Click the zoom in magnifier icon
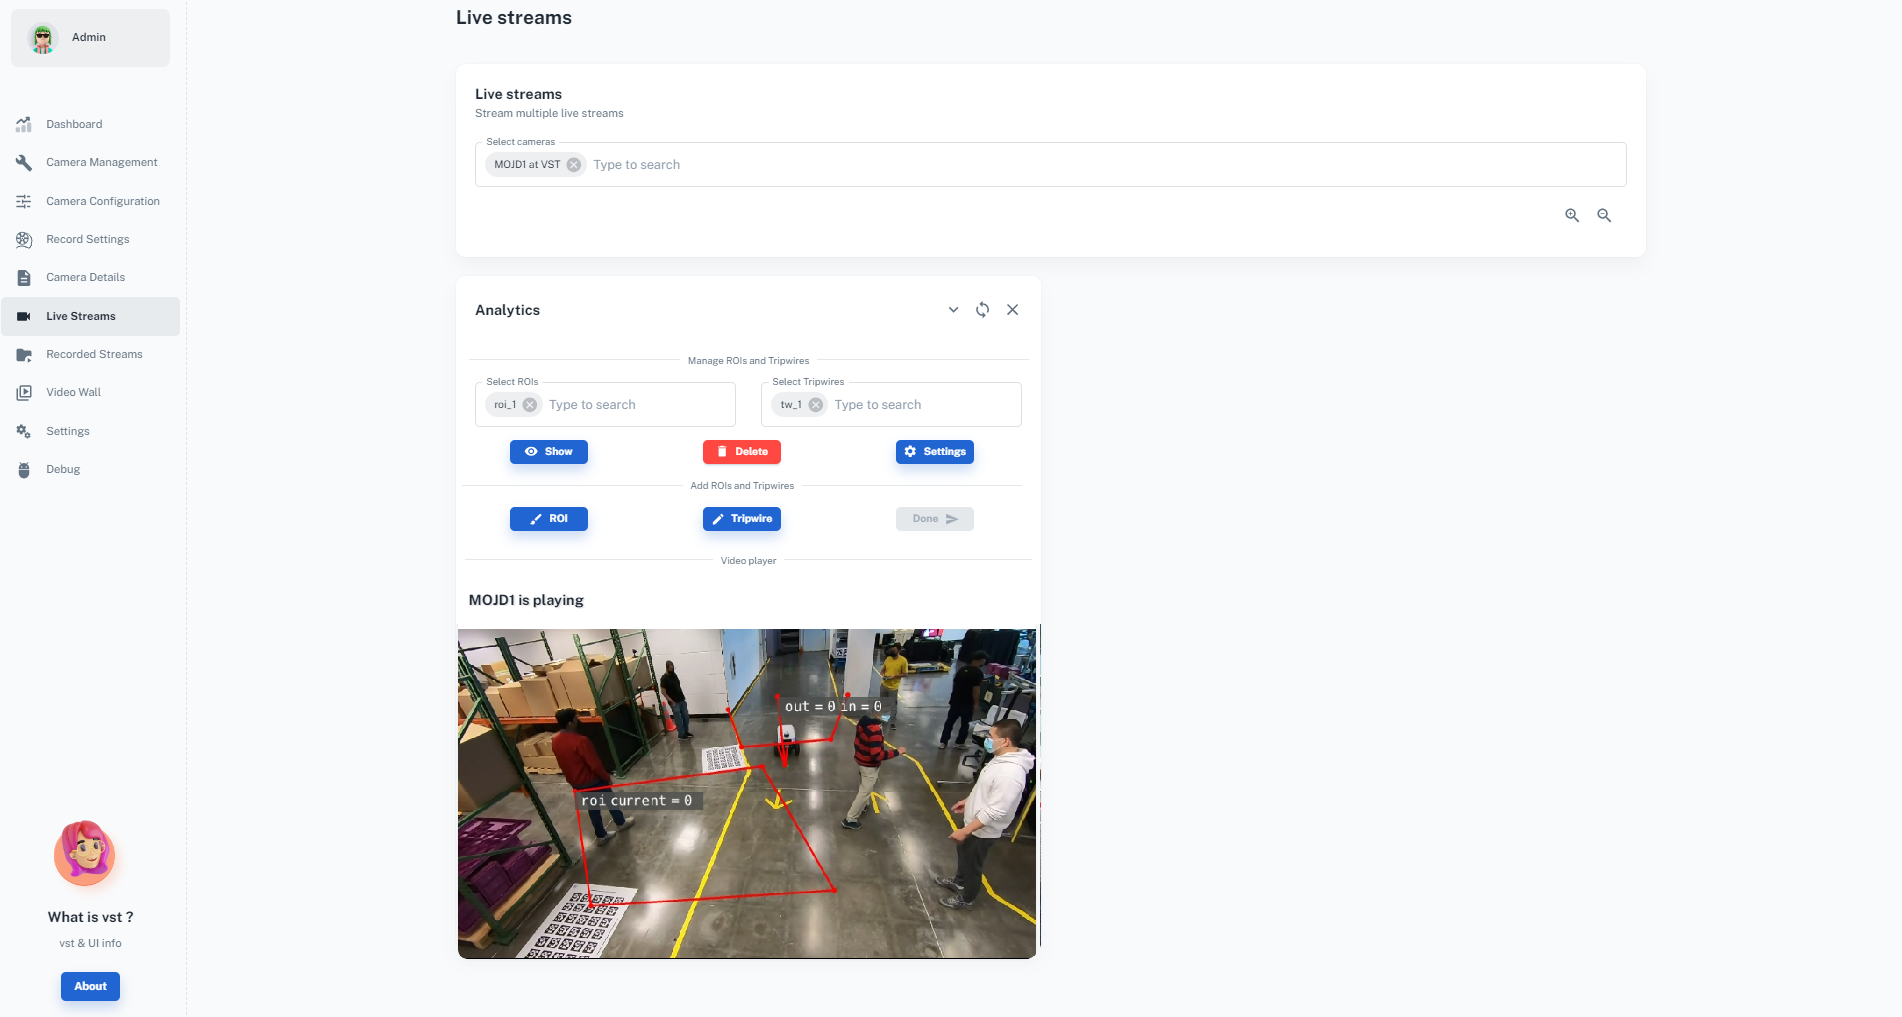1902x1017 pixels. (x=1571, y=215)
